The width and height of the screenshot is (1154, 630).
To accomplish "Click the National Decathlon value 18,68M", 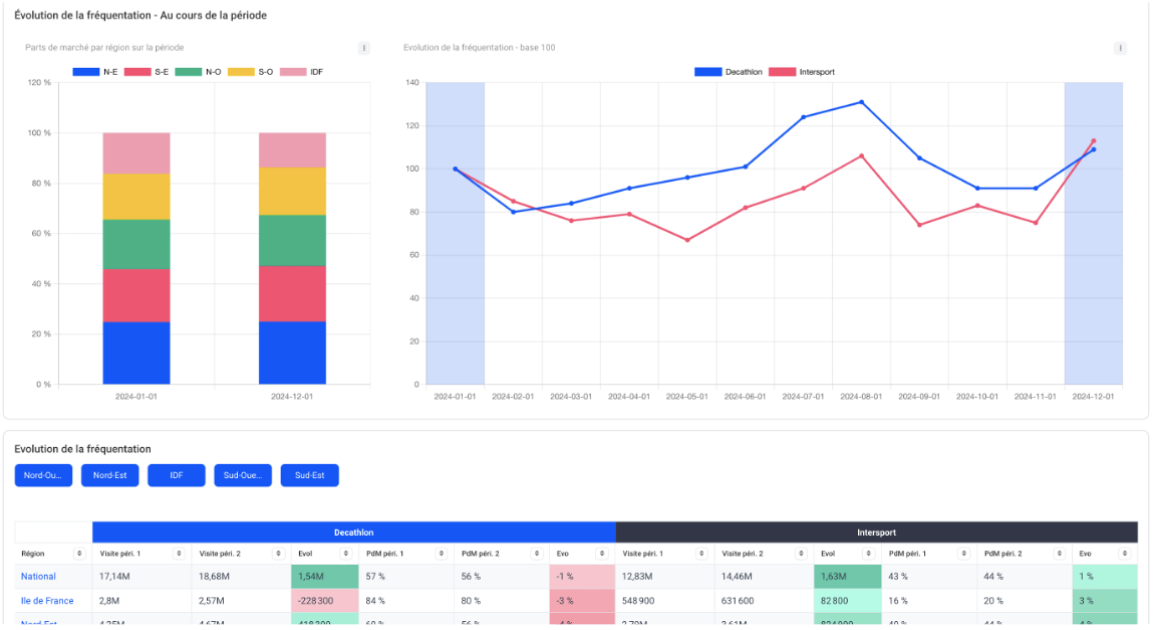I will point(241,576).
